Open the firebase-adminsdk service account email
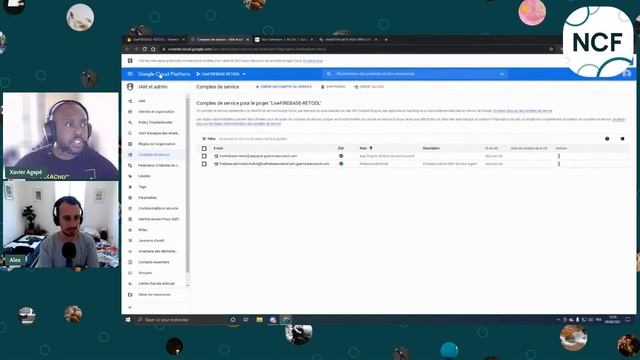The image size is (640, 360). (274, 164)
